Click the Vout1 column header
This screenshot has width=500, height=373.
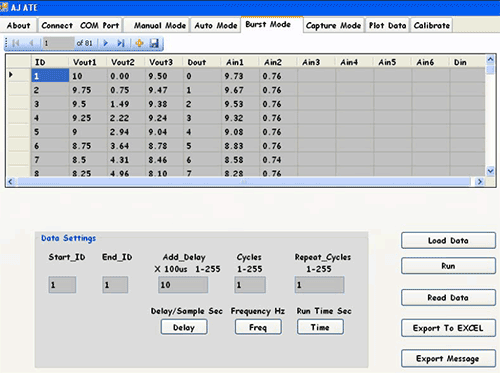click(x=88, y=62)
